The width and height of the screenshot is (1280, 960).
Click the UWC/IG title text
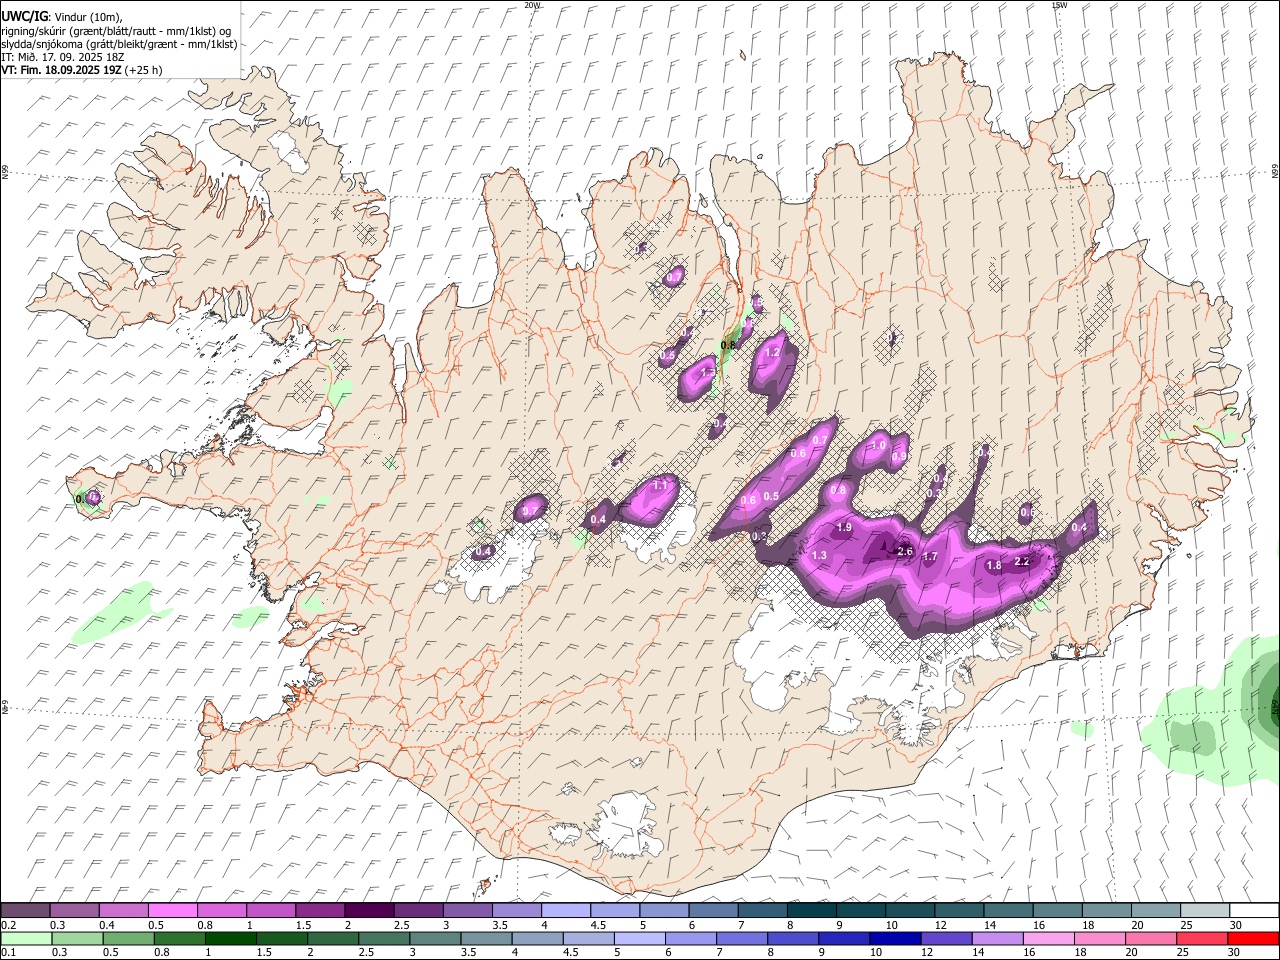click(24, 17)
